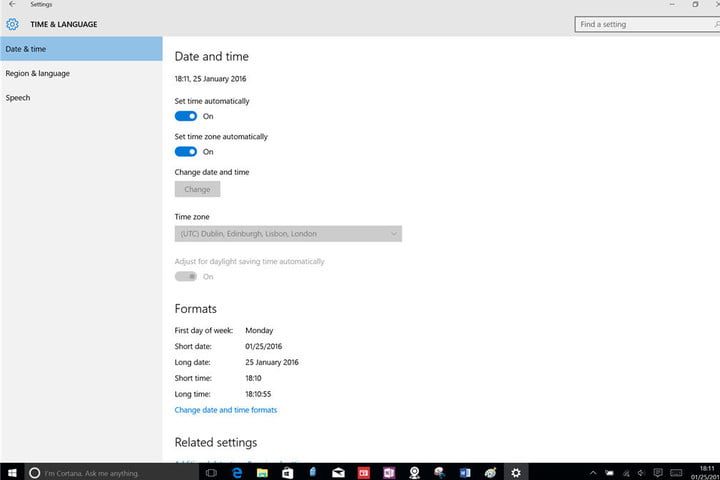Click the Time & Language gear icon
This screenshot has width=720, height=480.
12,24
